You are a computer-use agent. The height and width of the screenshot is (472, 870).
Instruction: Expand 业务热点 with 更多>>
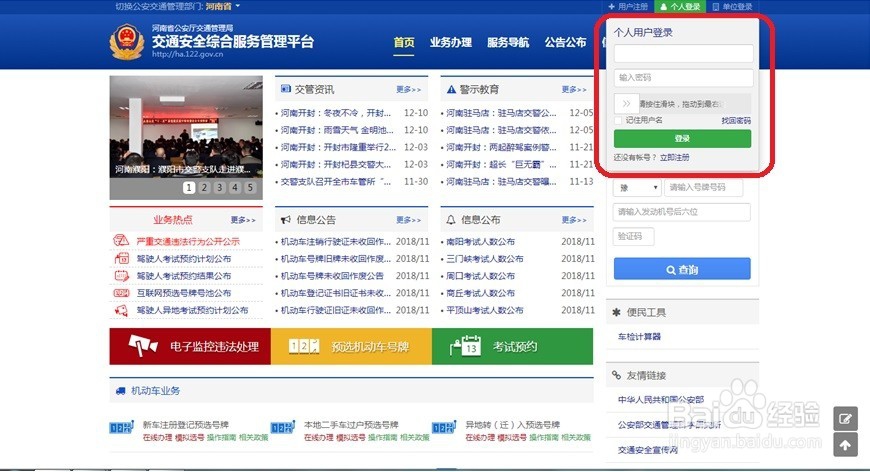point(243,220)
